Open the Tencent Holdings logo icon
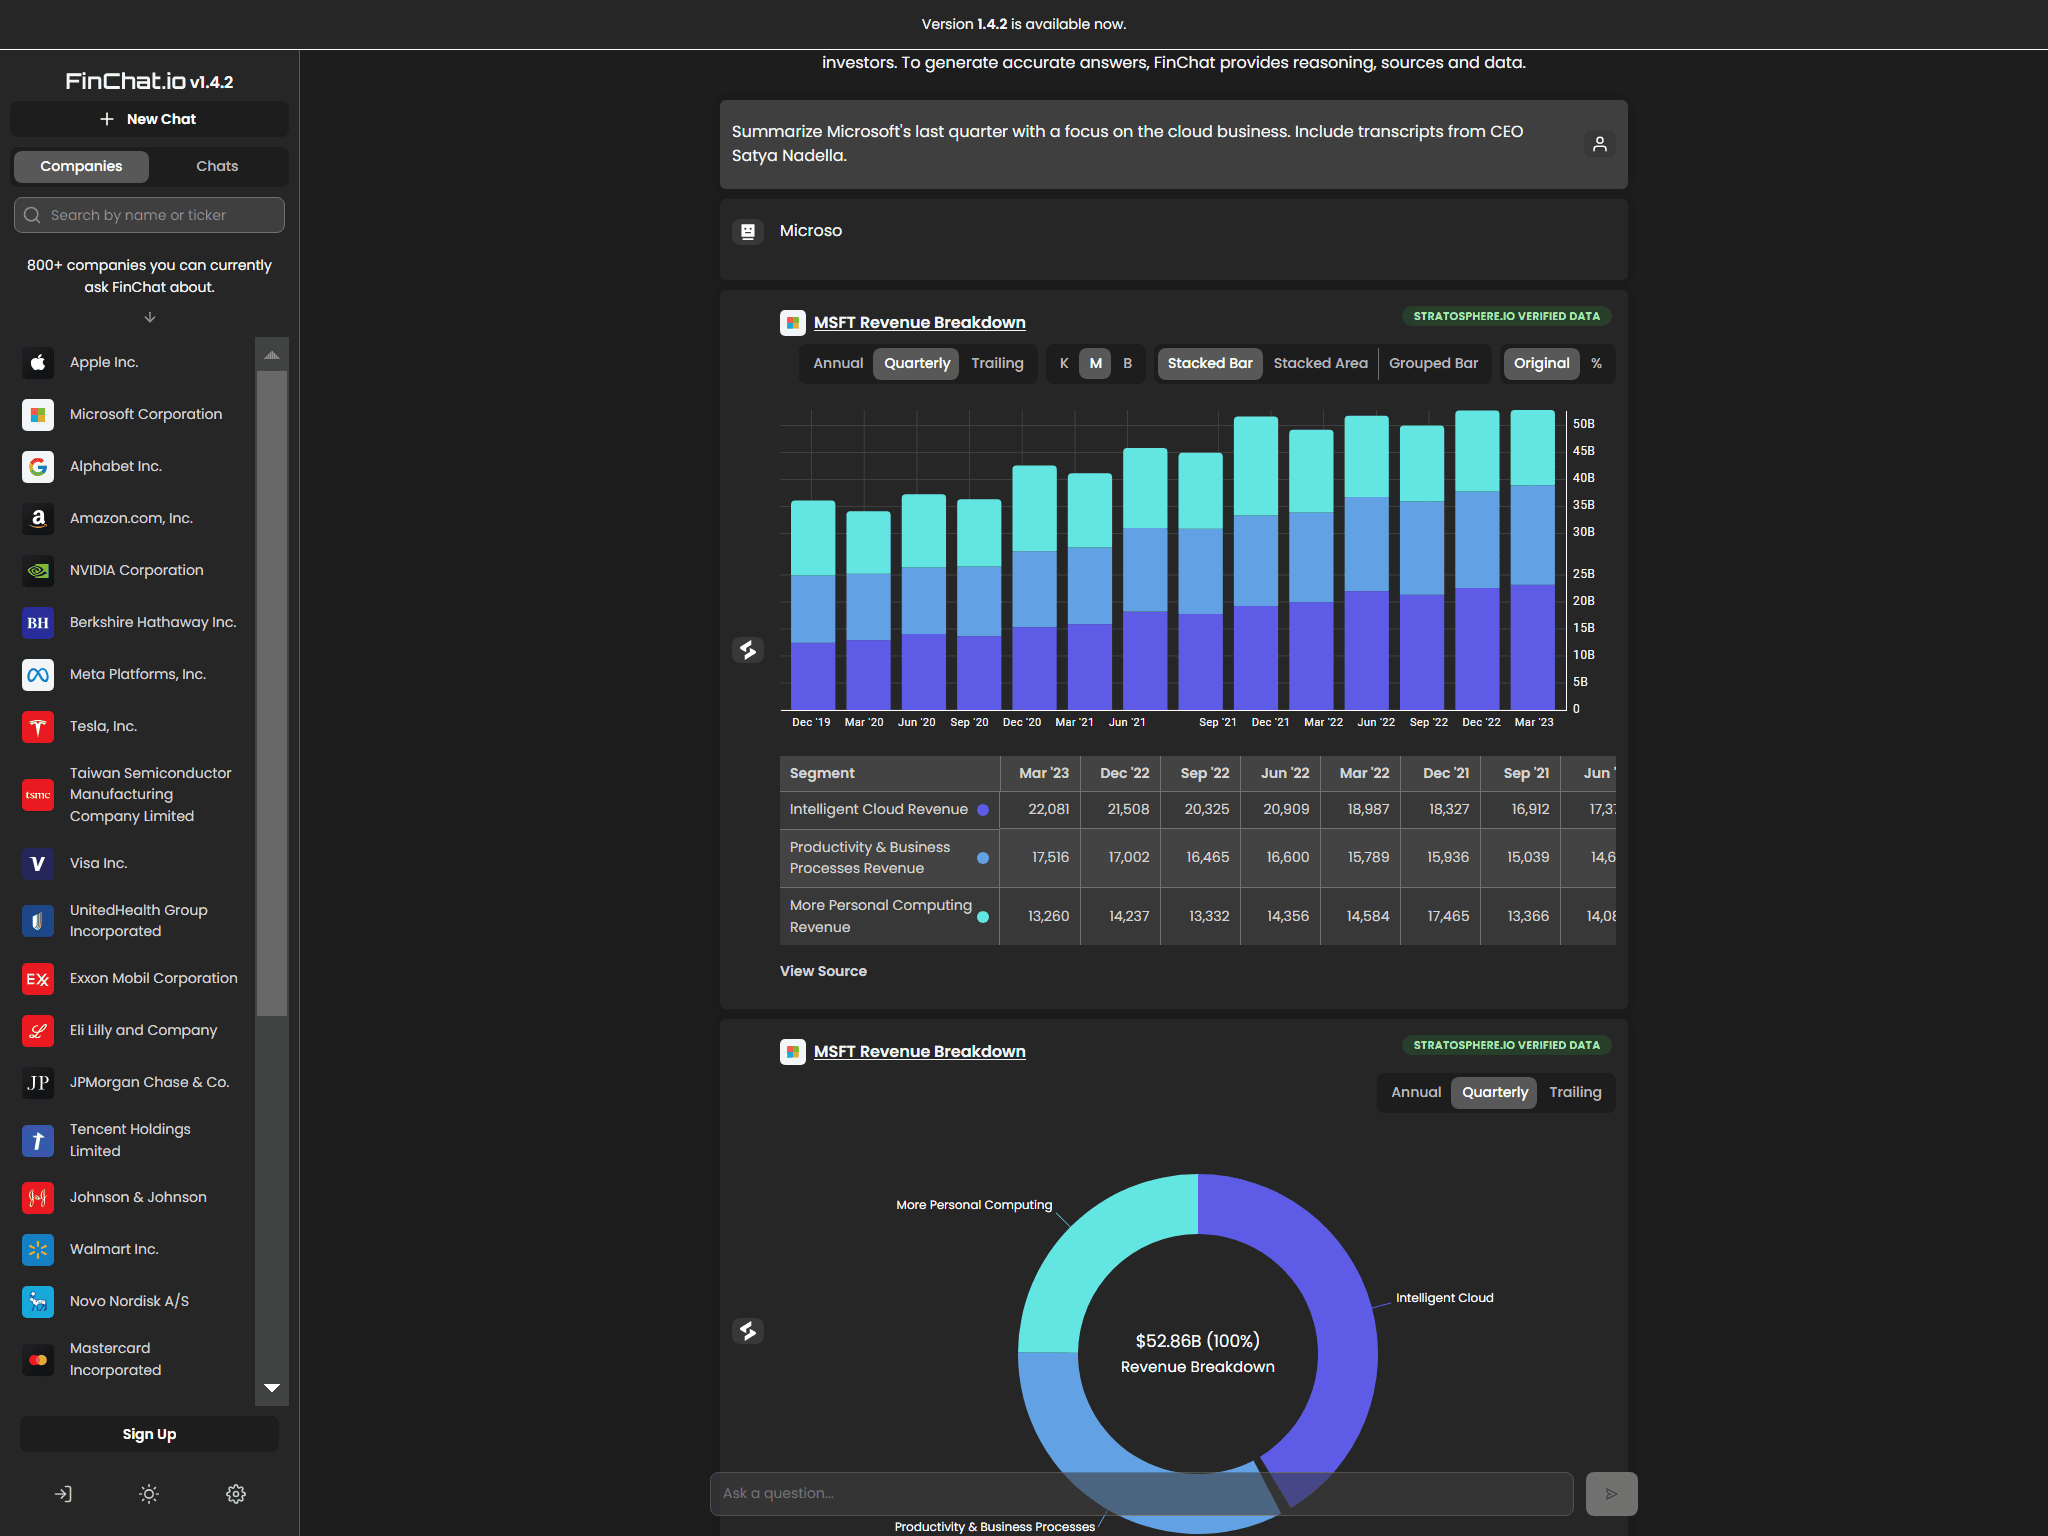2048x1536 pixels. pyautogui.click(x=38, y=1141)
